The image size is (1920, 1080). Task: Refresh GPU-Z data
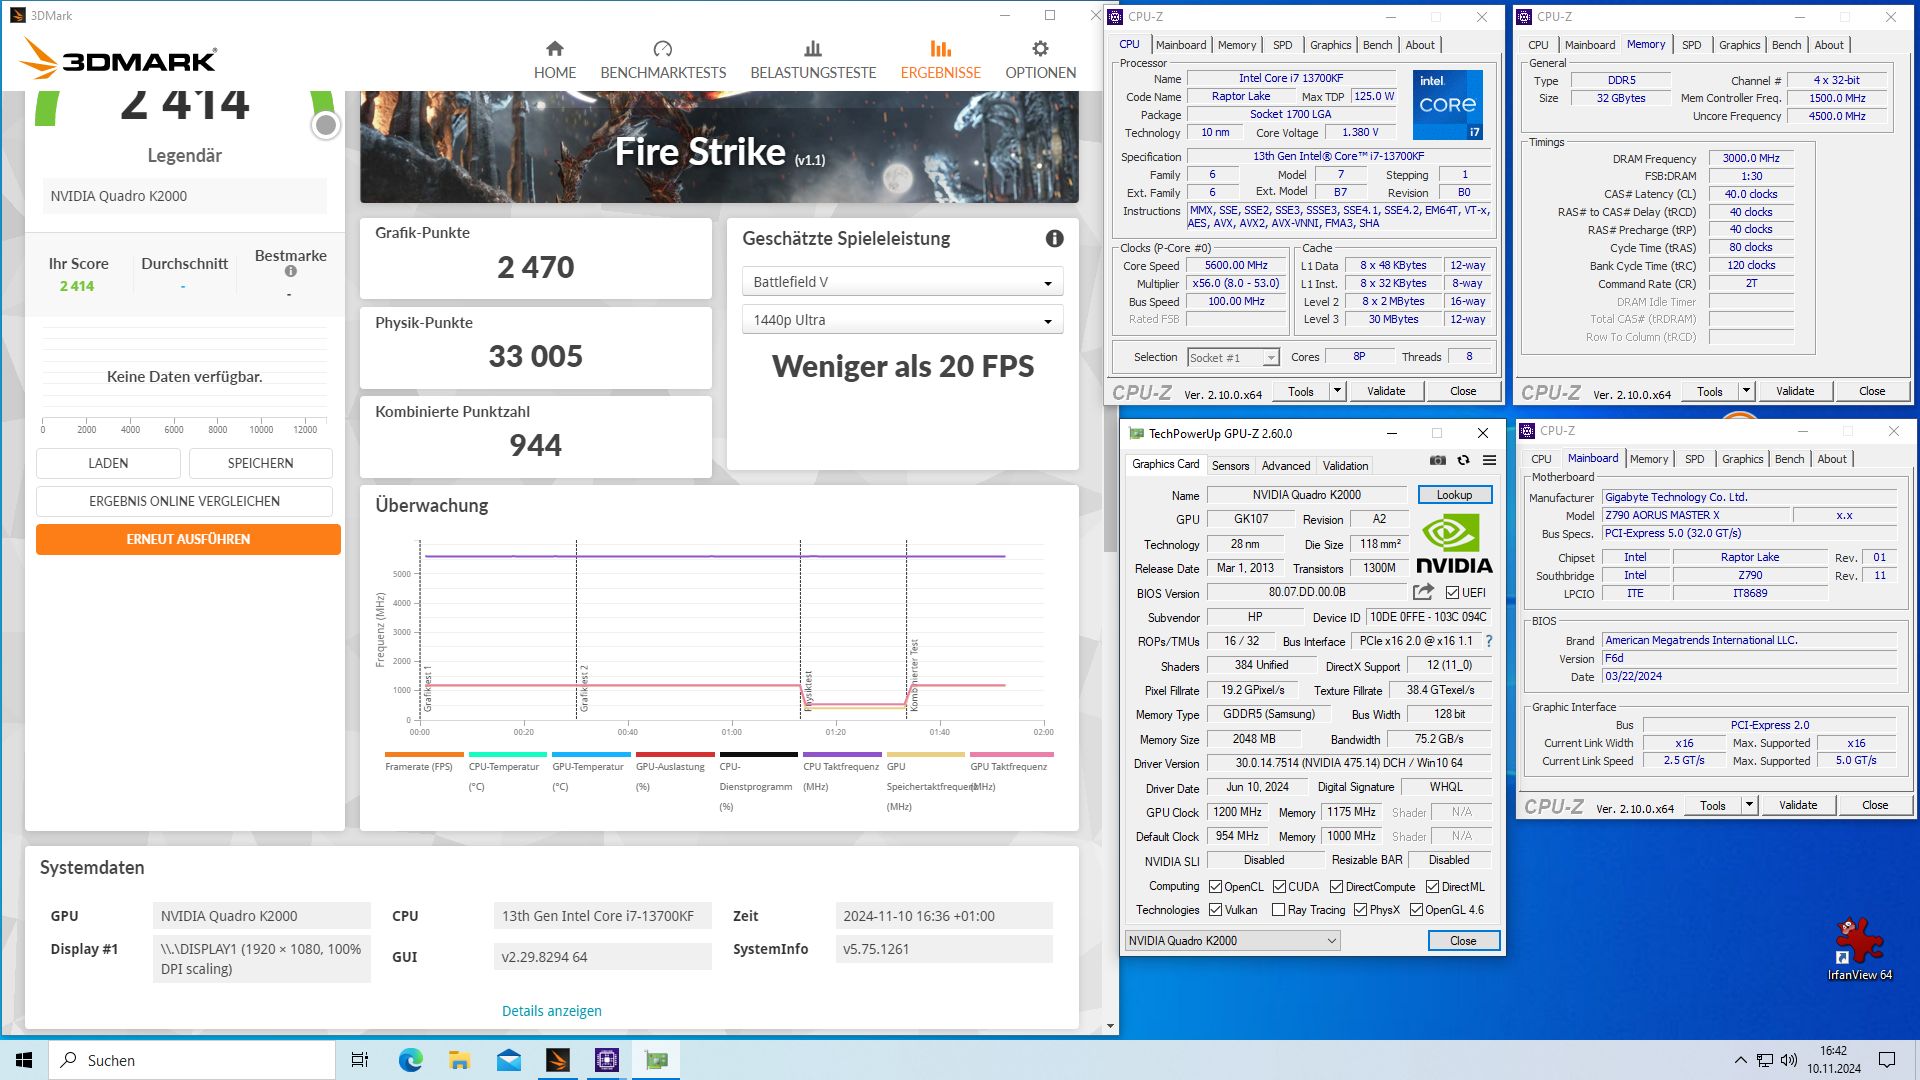(1463, 460)
